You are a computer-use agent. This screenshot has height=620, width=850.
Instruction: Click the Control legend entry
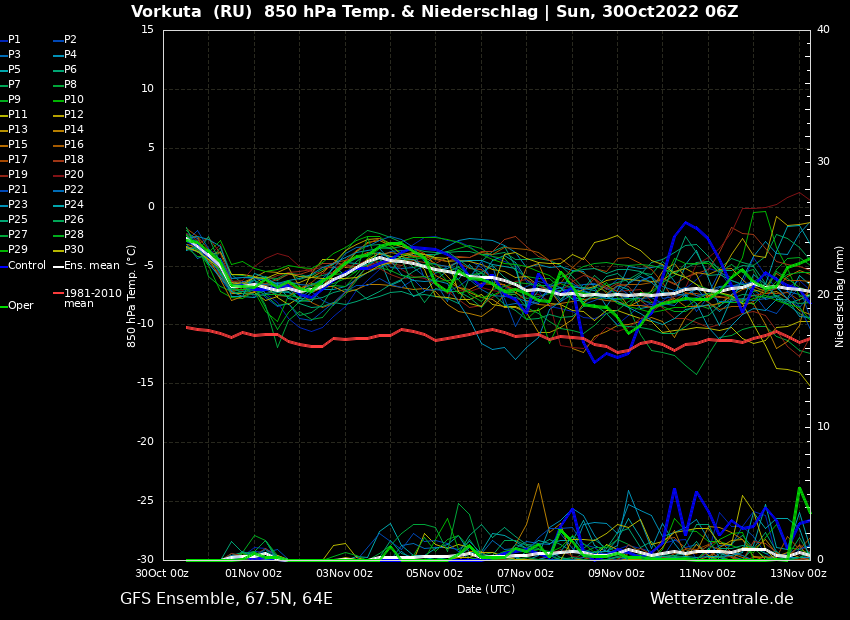pos(26,266)
